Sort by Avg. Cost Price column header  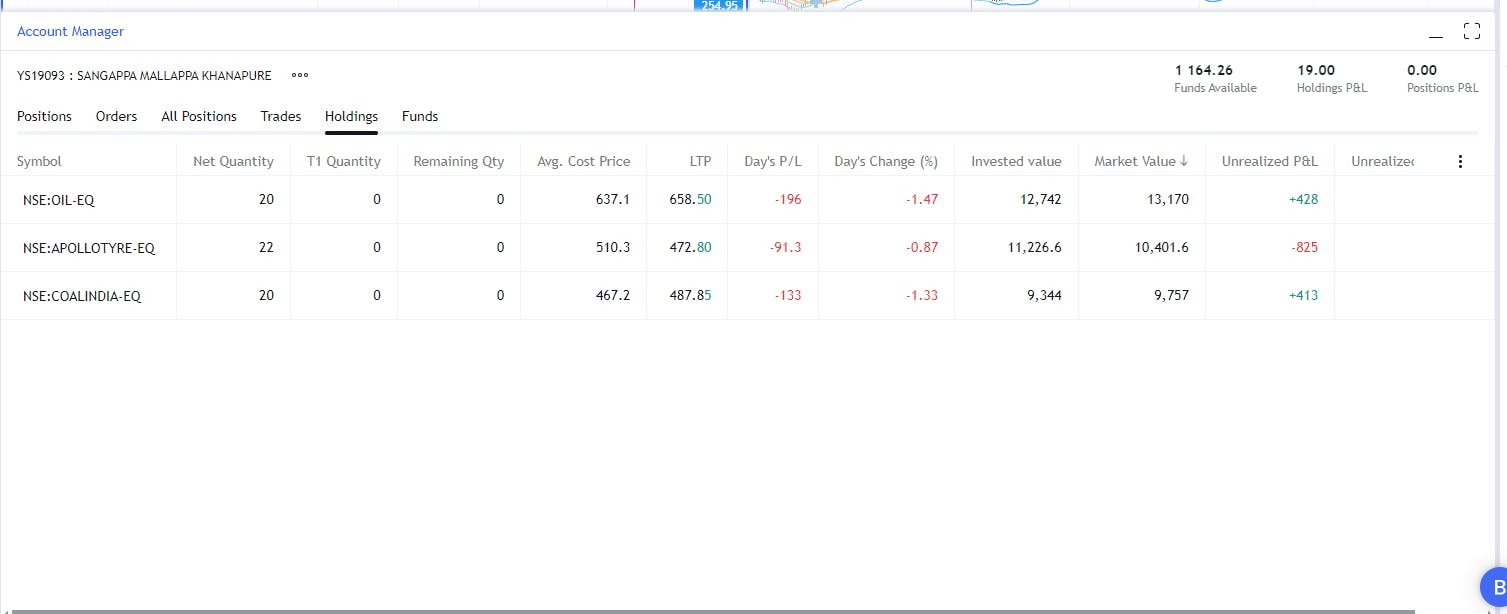pos(583,161)
